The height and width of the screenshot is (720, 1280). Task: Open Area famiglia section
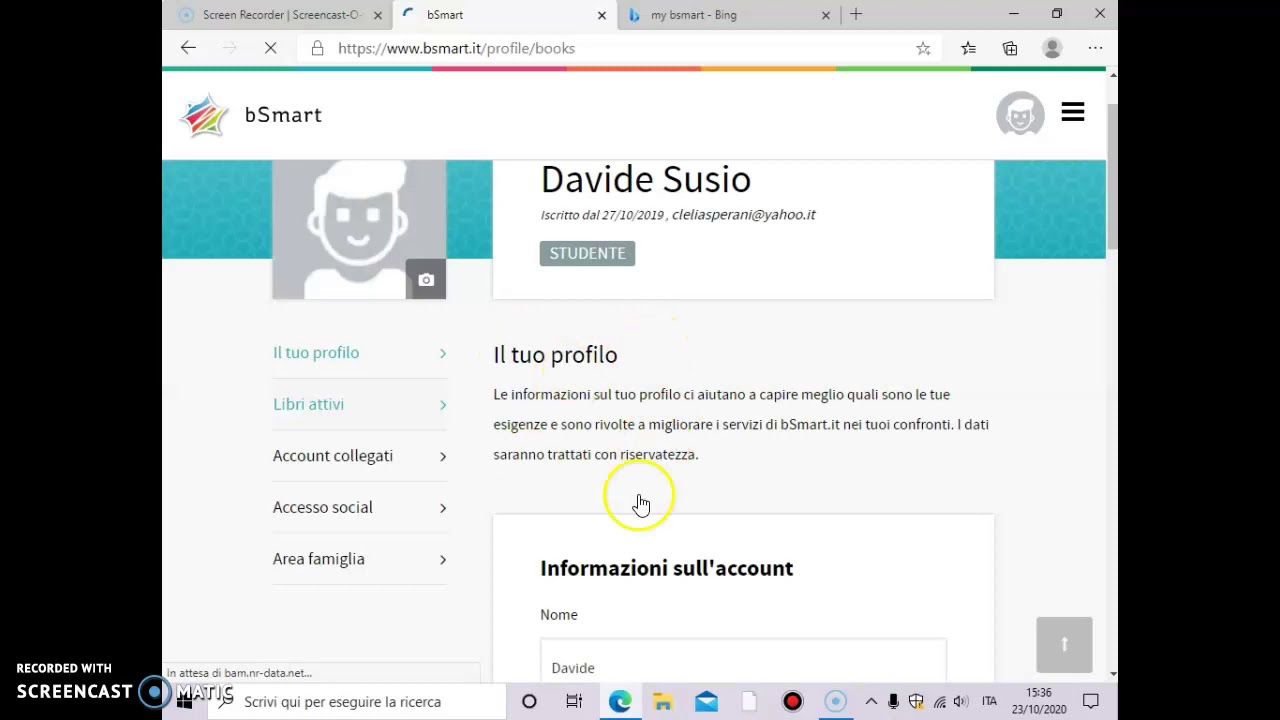tap(319, 559)
